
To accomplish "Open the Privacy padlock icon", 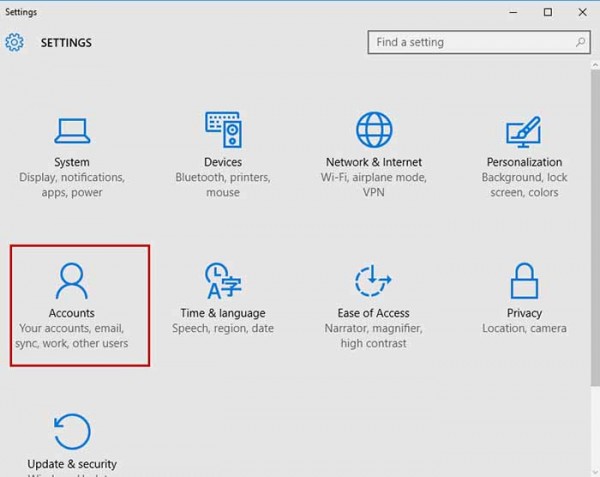I will (524, 281).
